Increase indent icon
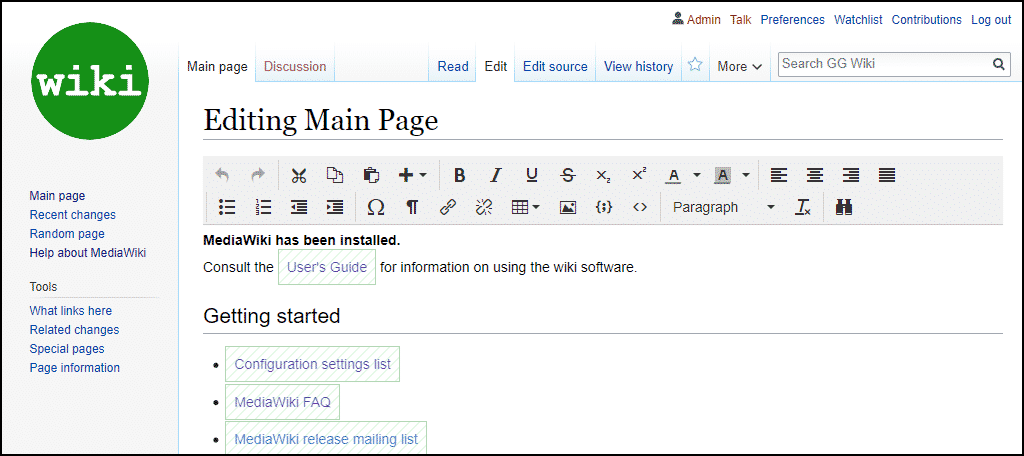 tap(335, 207)
